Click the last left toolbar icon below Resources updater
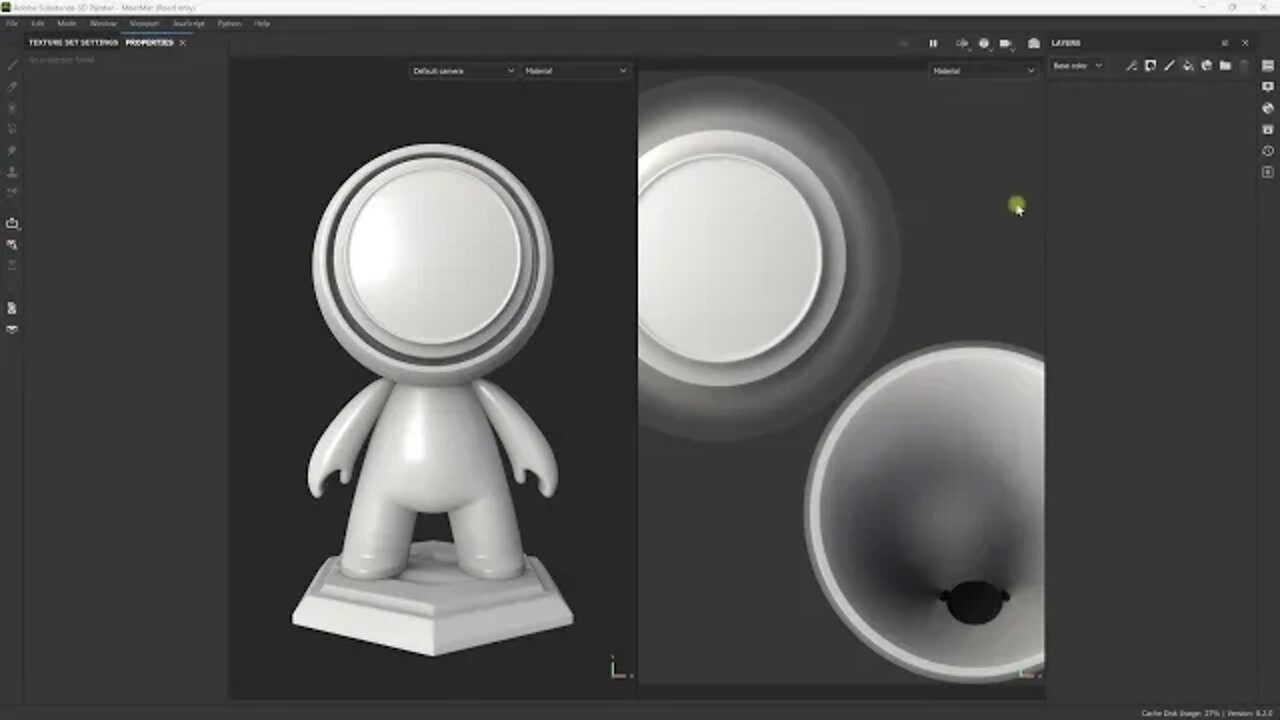This screenshot has height=720, width=1280. 12,329
